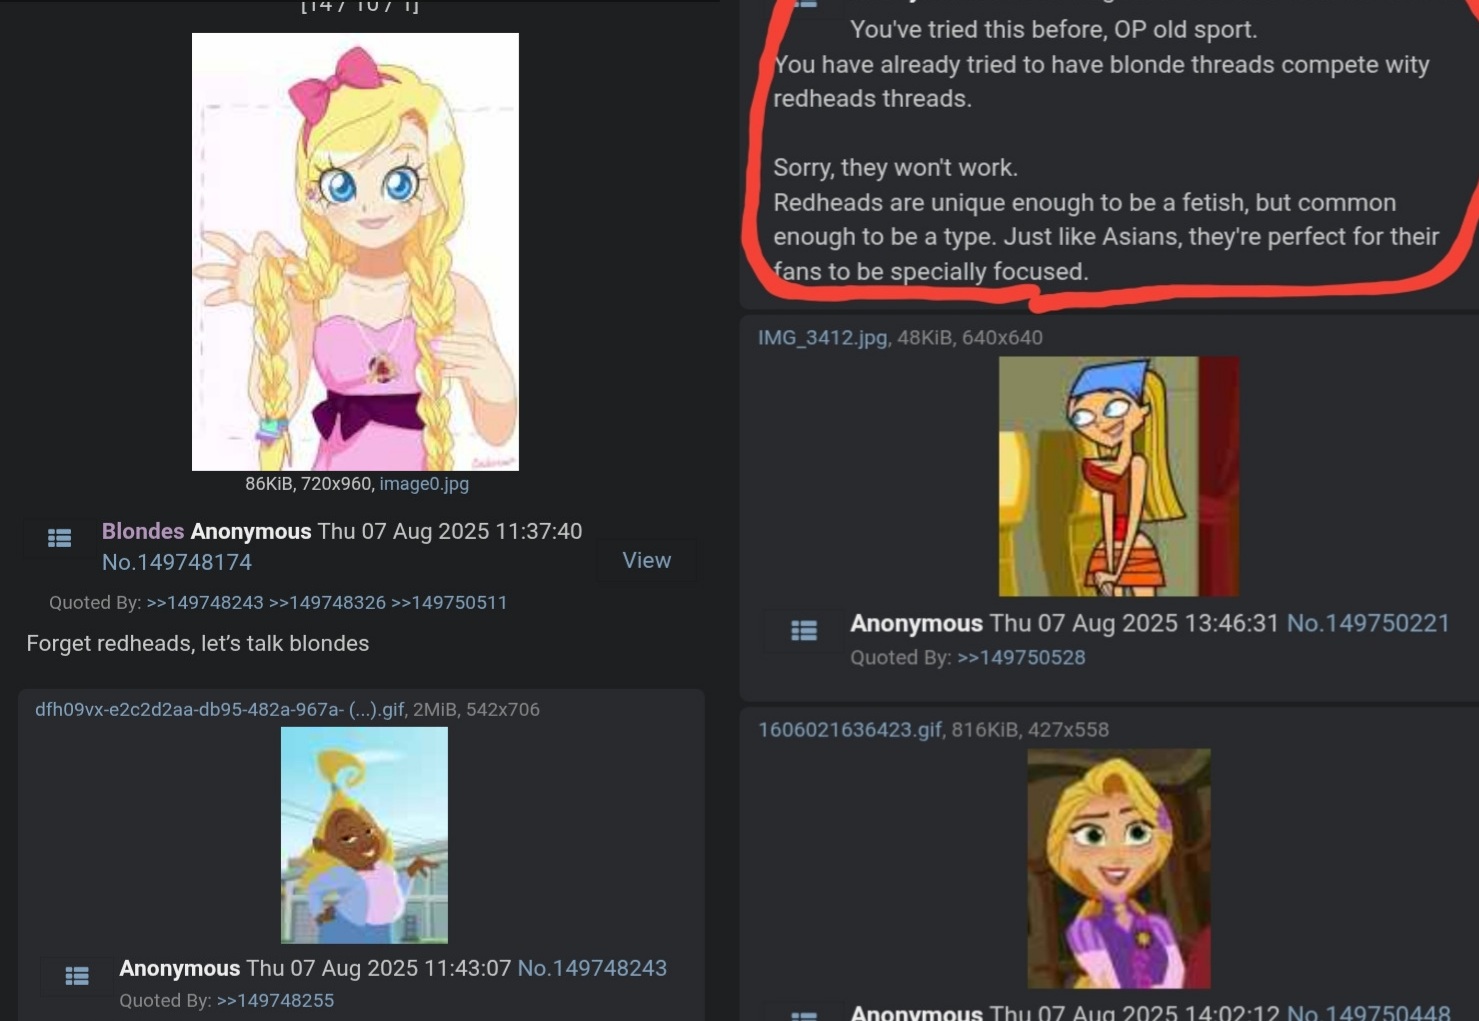The image size is (1479, 1021).
Task: Follow quoted-by link >>149750511
Action: pos(449,603)
